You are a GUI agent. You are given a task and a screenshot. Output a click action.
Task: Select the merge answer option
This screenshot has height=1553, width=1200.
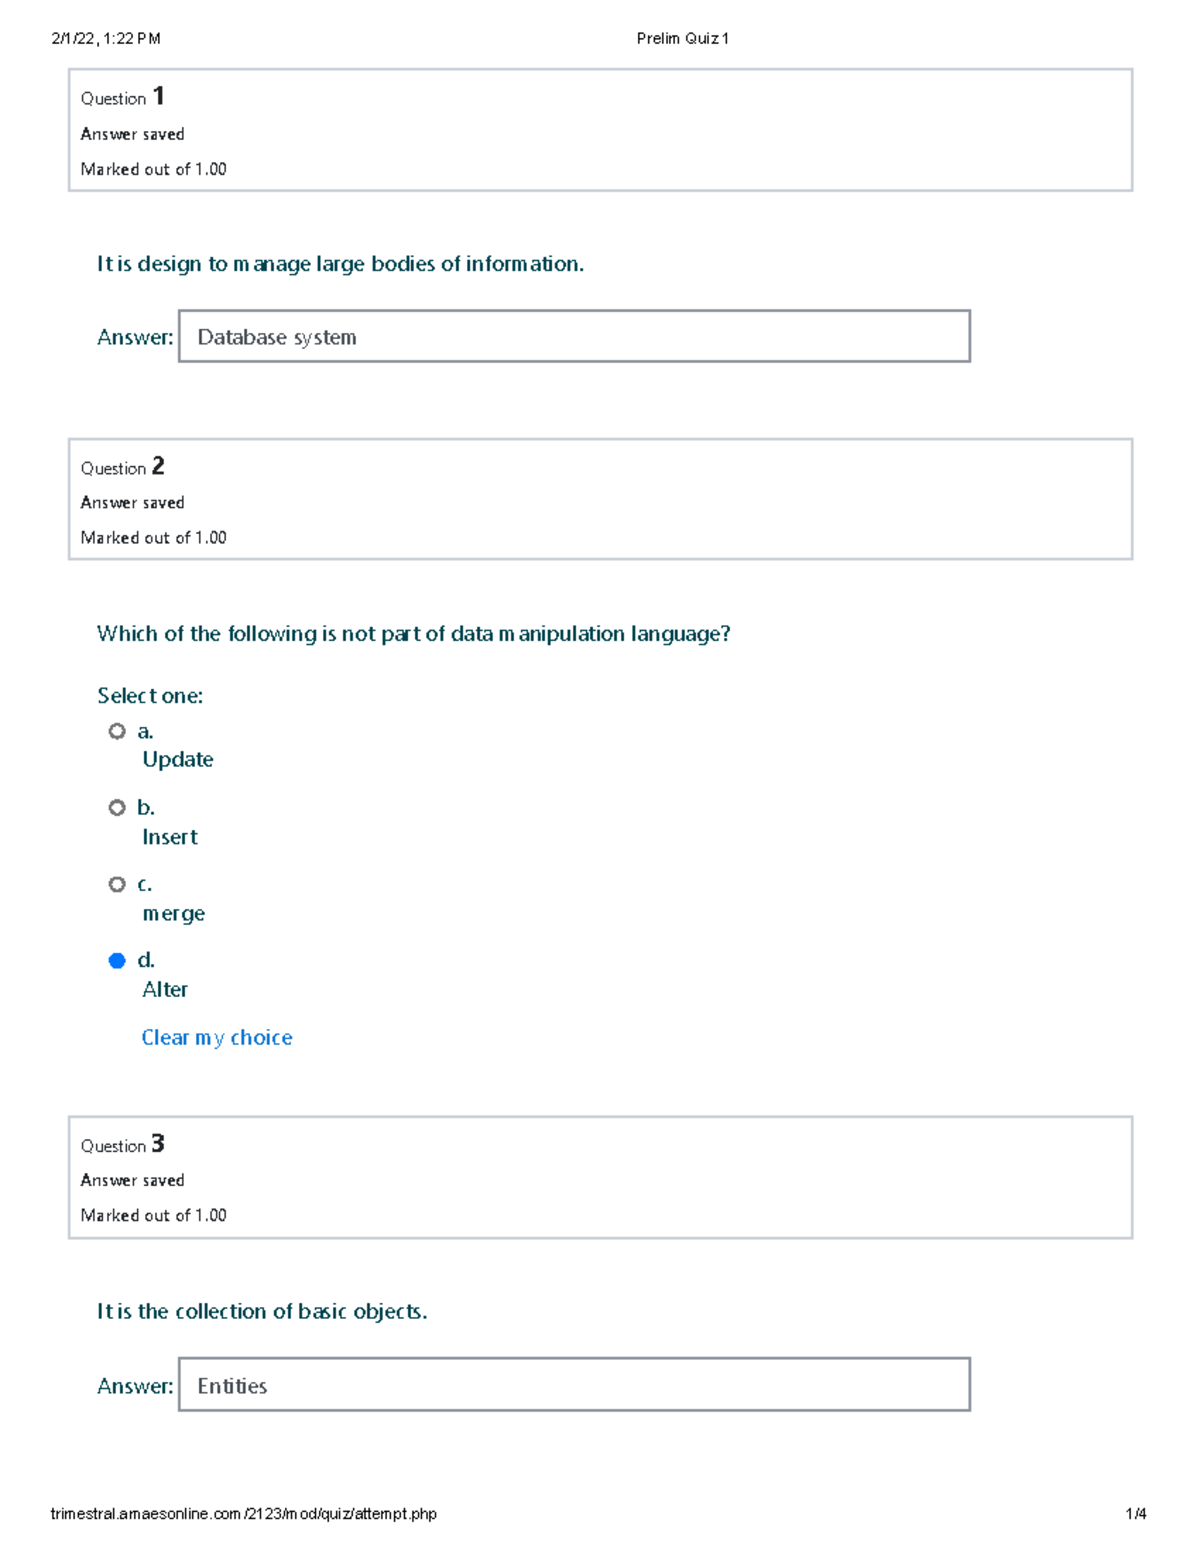[x=117, y=884]
